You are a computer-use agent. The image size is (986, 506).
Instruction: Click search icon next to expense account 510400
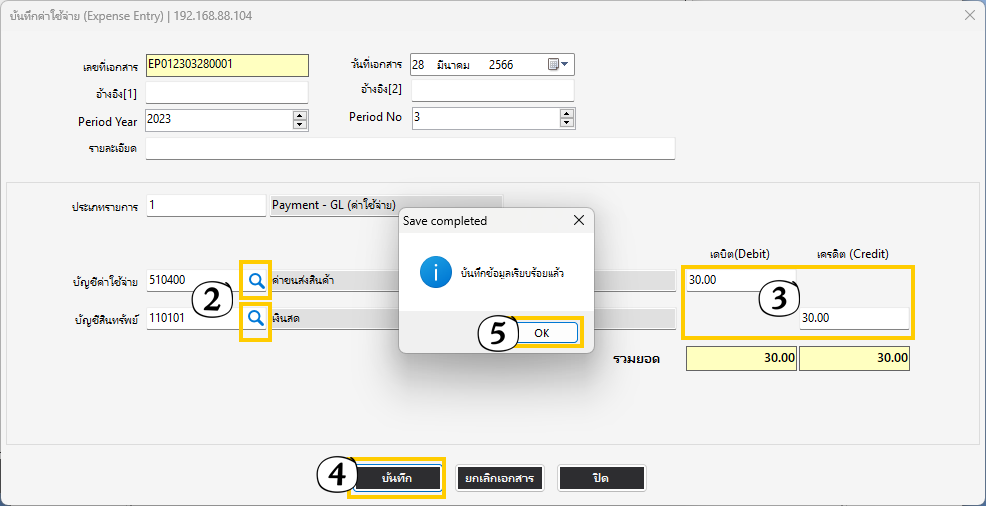(256, 280)
